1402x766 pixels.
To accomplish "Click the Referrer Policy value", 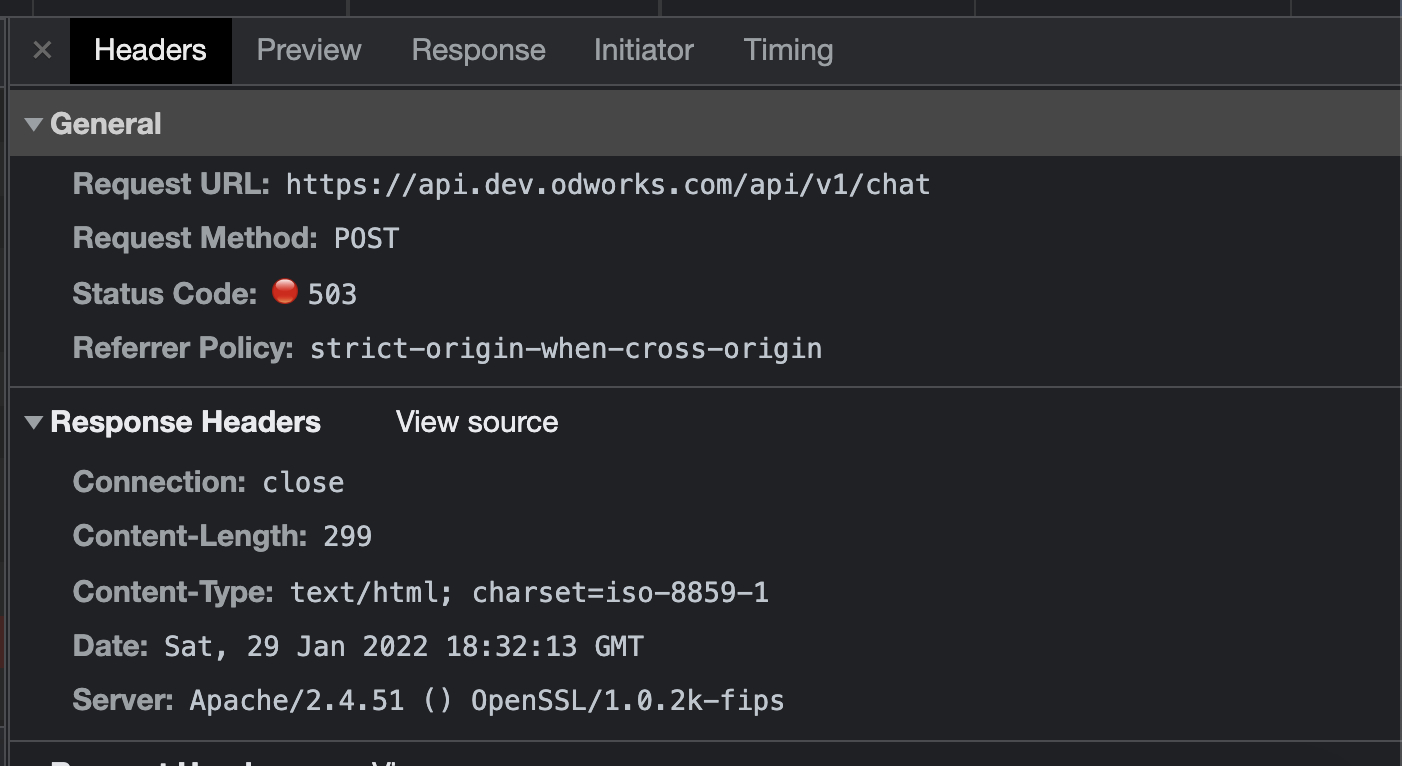I will click(x=565, y=349).
